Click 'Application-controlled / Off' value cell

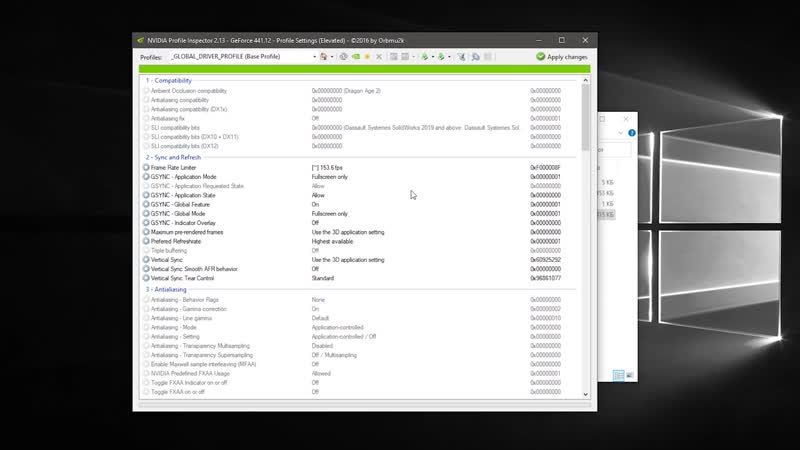point(344,337)
